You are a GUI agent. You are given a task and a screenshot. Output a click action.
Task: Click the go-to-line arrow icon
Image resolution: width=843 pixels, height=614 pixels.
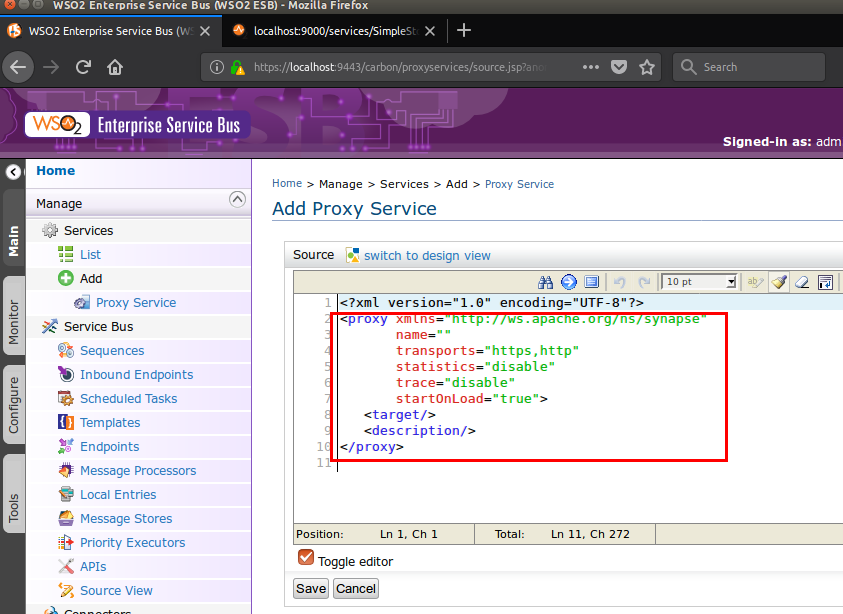point(568,282)
